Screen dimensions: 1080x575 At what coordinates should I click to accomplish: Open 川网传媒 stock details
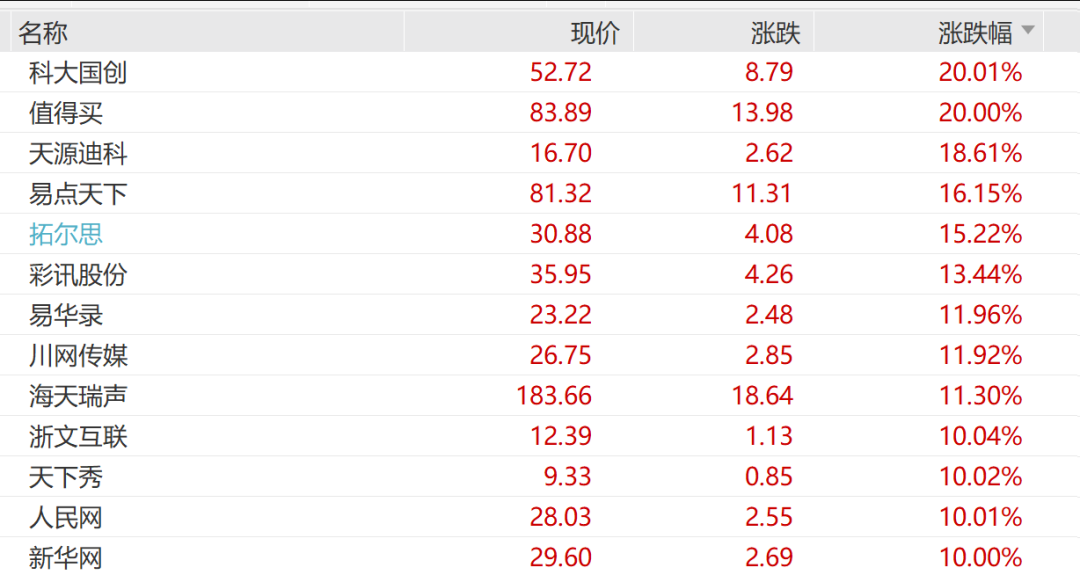point(78,356)
